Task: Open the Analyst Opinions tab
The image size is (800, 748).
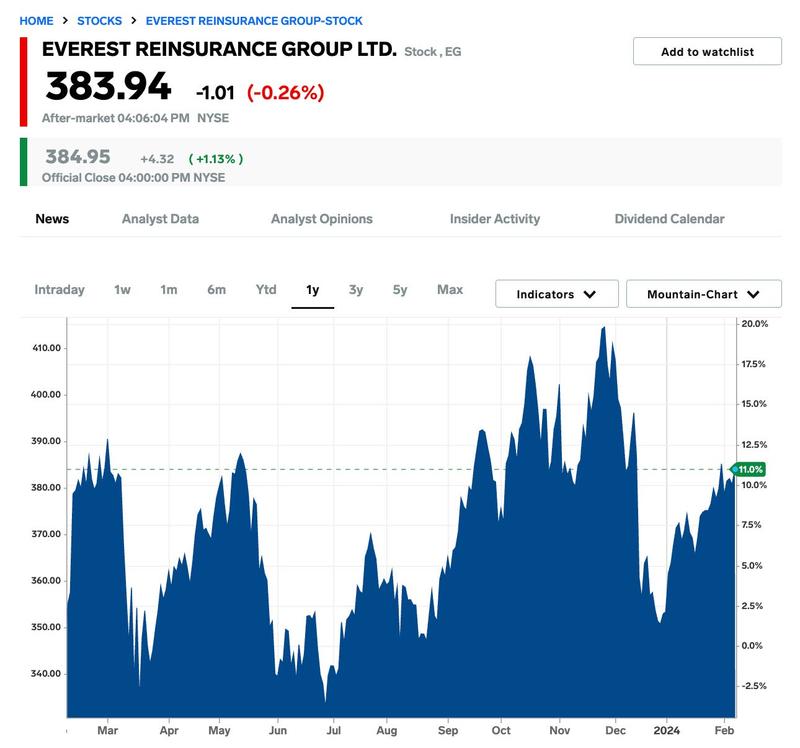Action: 321,219
